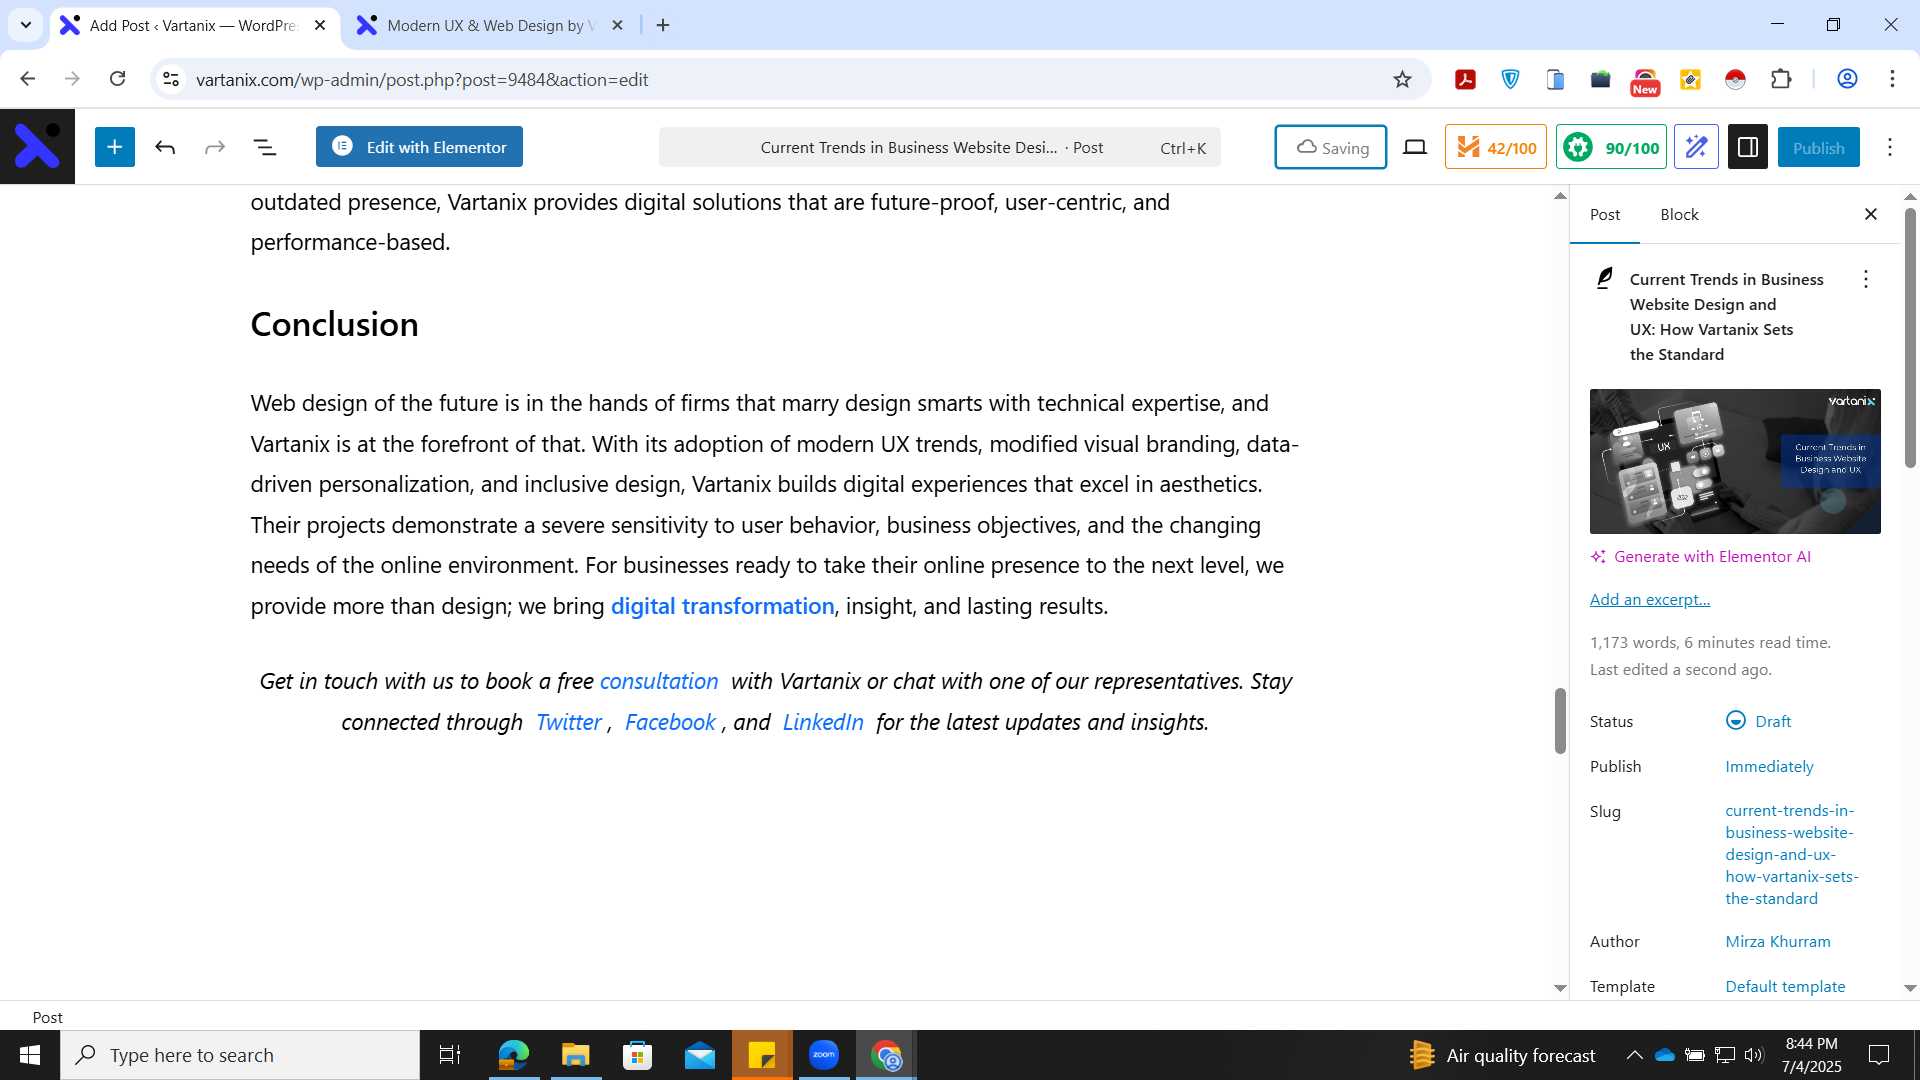Open the Chrome three-dot menu

[1892, 79]
